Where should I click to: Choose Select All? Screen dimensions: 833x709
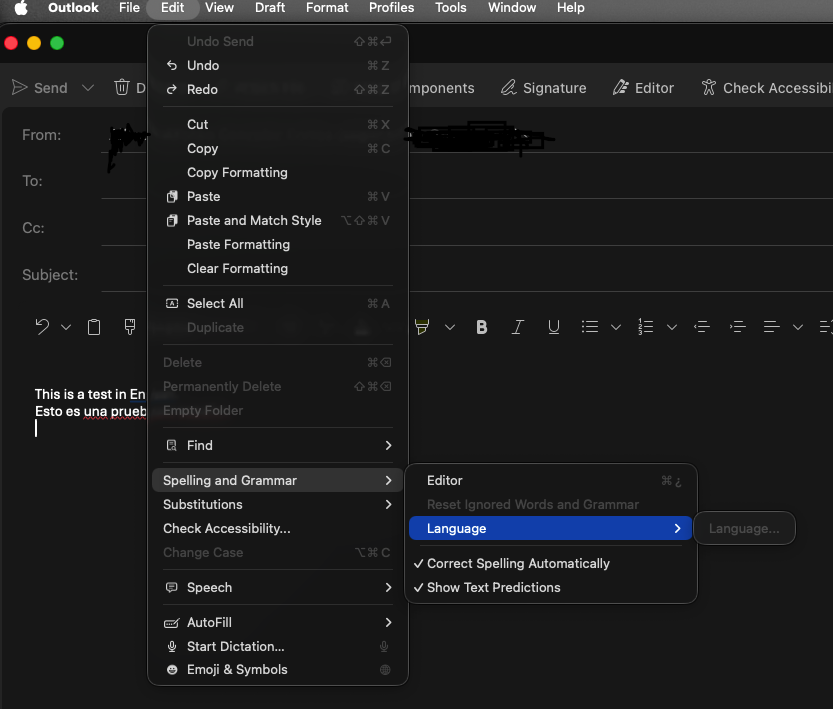click(x=277, y=303)
